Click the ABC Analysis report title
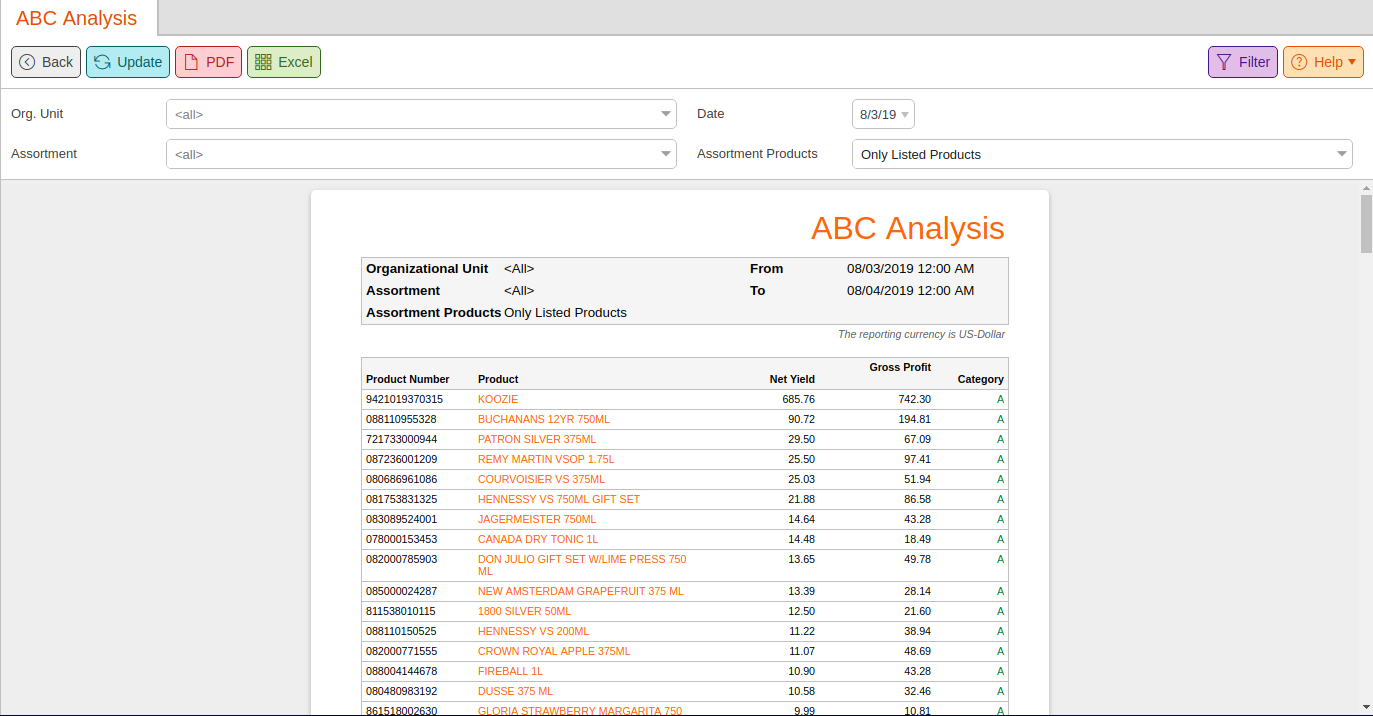 click(908, 228)
